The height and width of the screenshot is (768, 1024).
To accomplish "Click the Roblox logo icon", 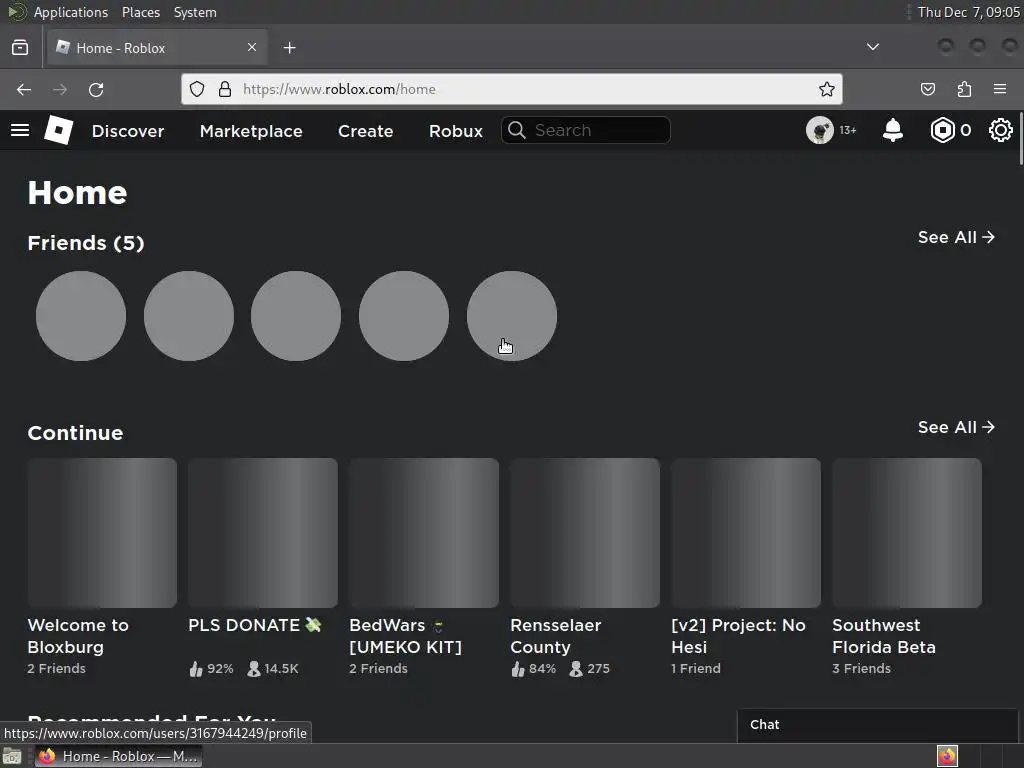I will [x=58, y=130].
